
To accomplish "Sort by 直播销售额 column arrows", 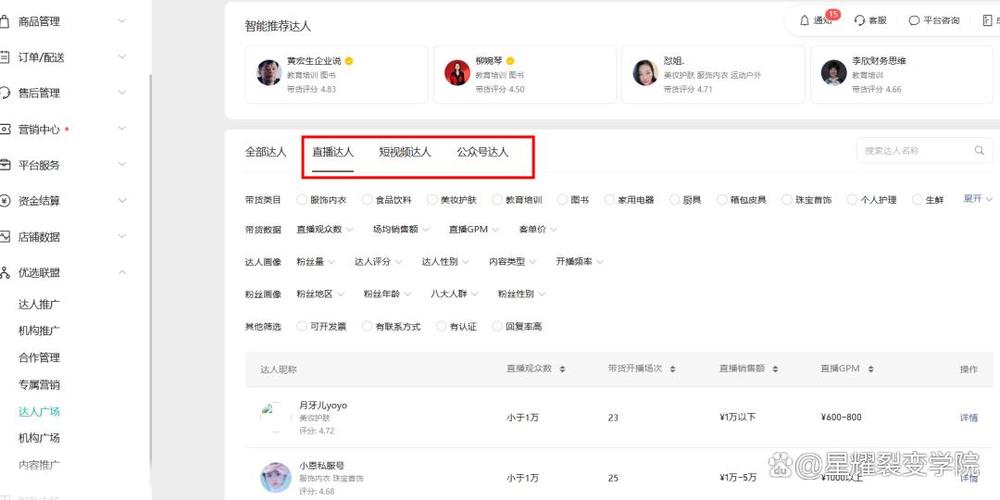I will [775, 369].
